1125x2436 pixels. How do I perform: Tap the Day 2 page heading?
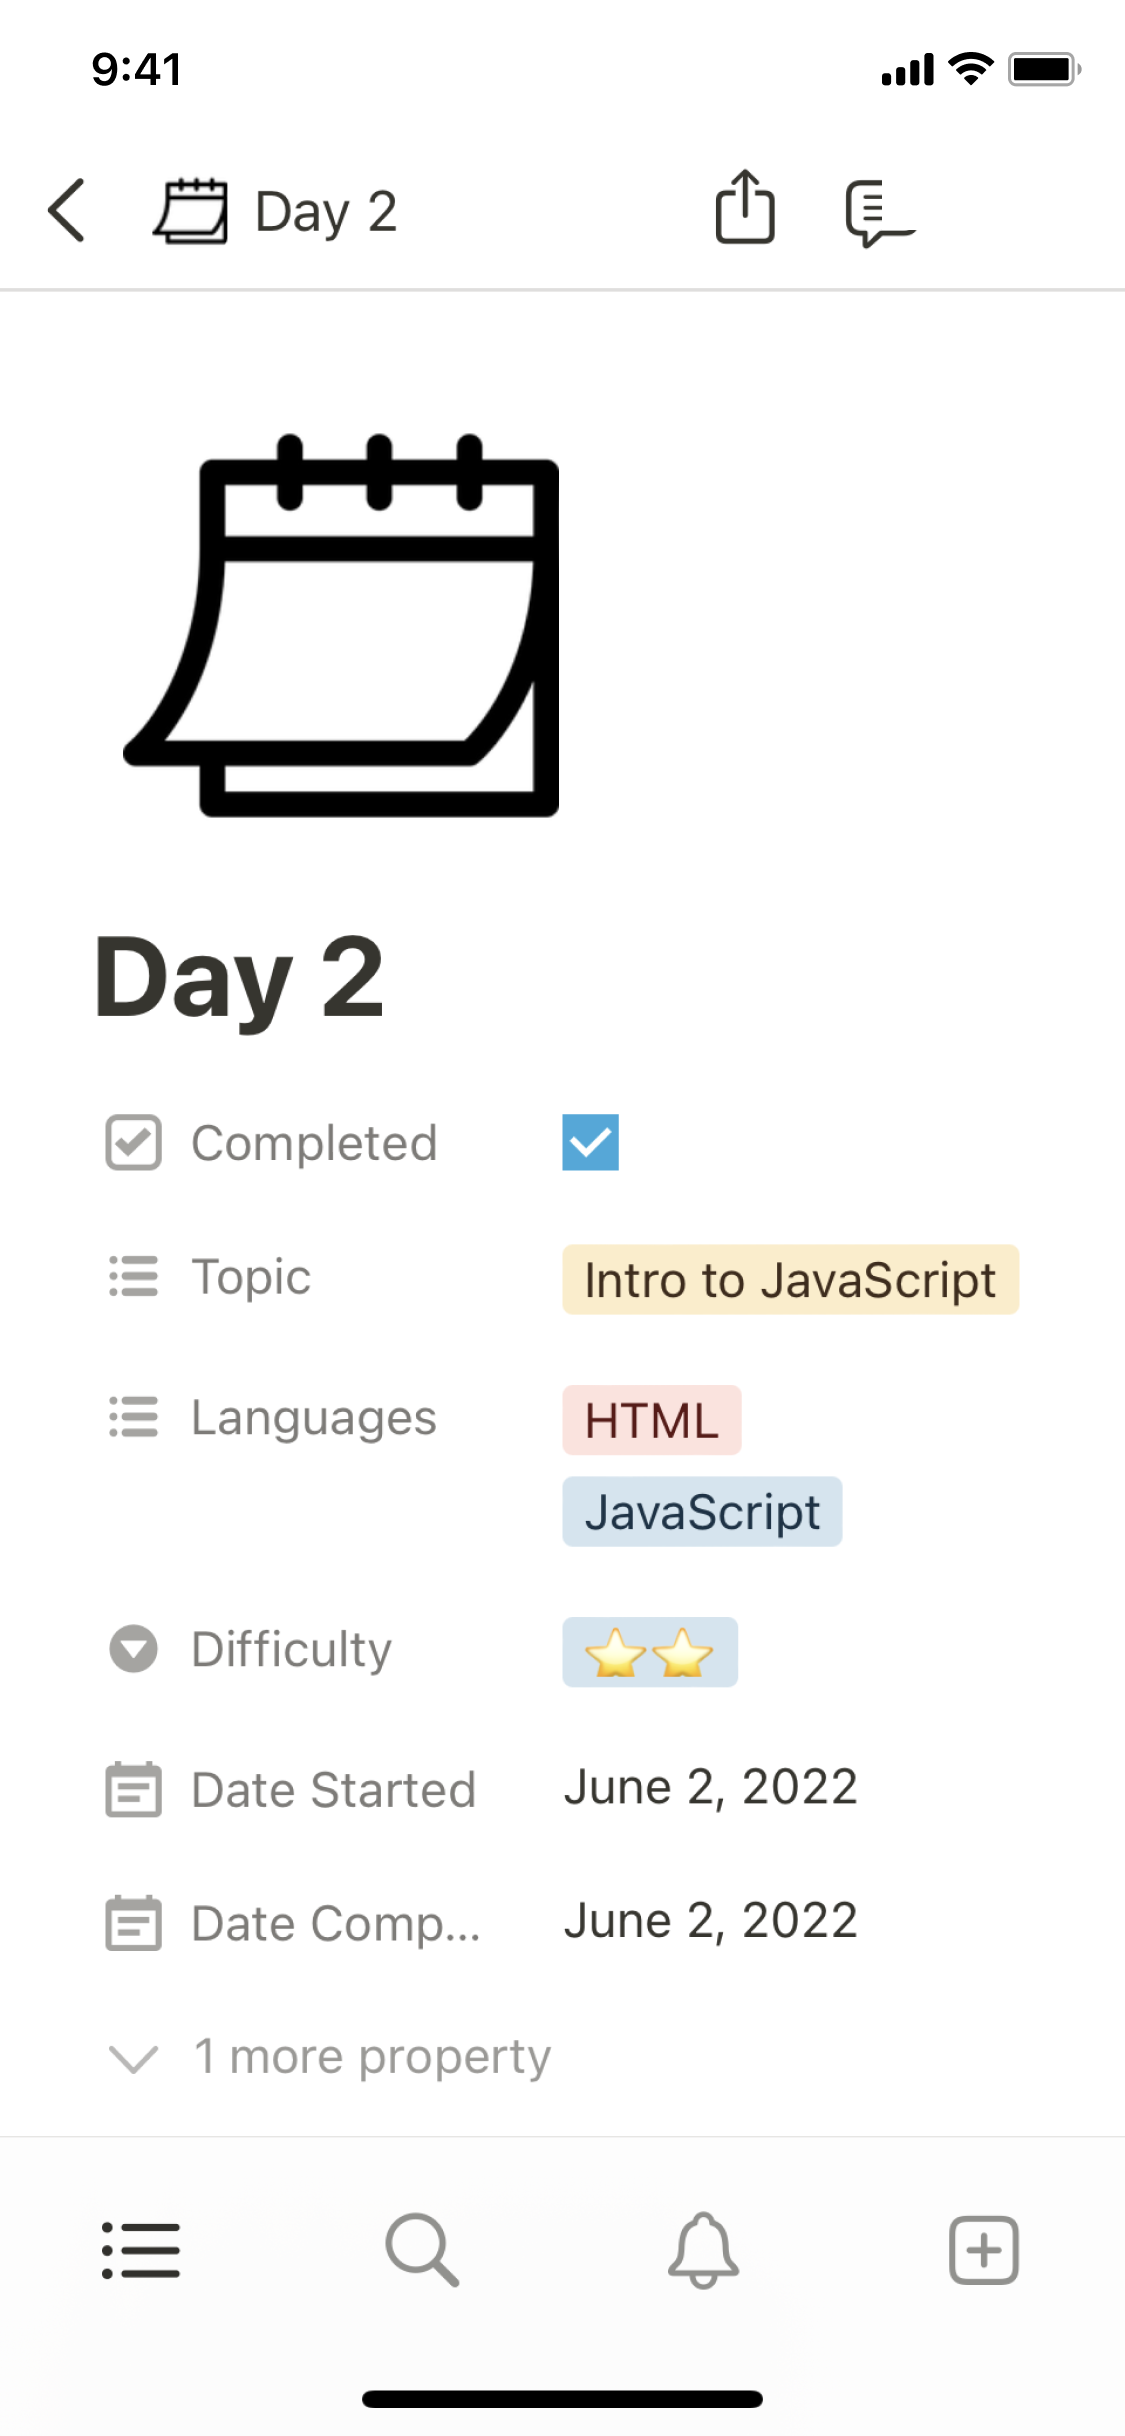click(x=240, y=977)
